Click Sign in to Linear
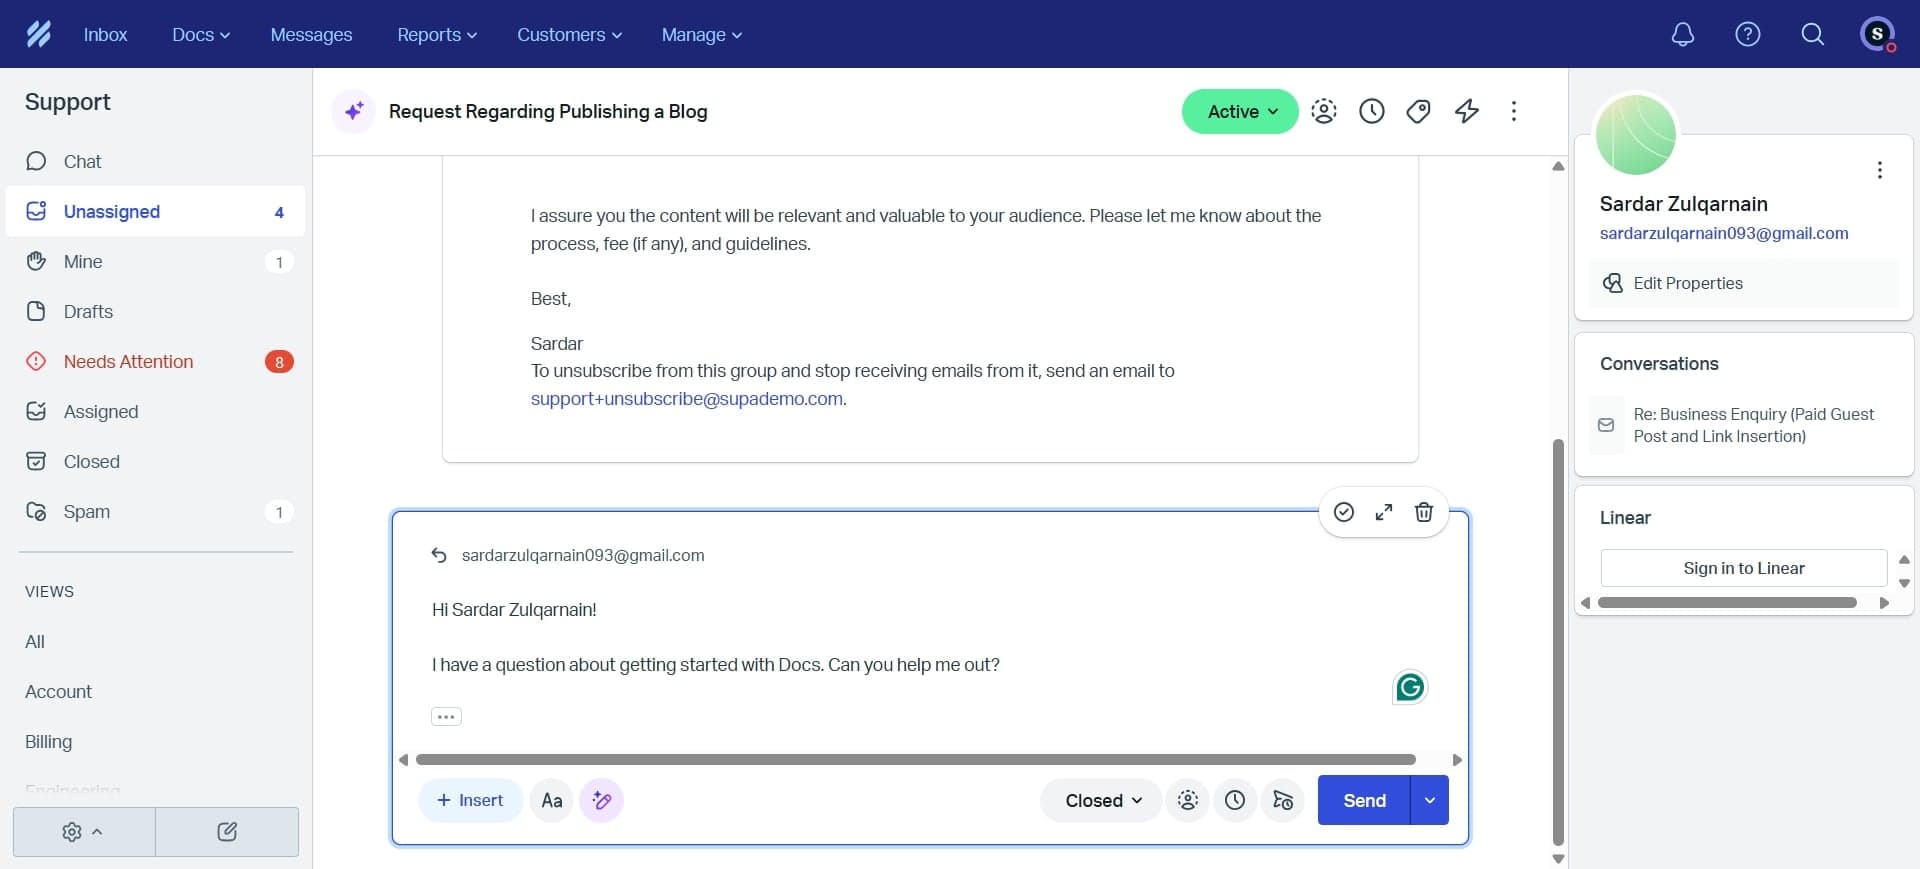 pos(1743,568)
